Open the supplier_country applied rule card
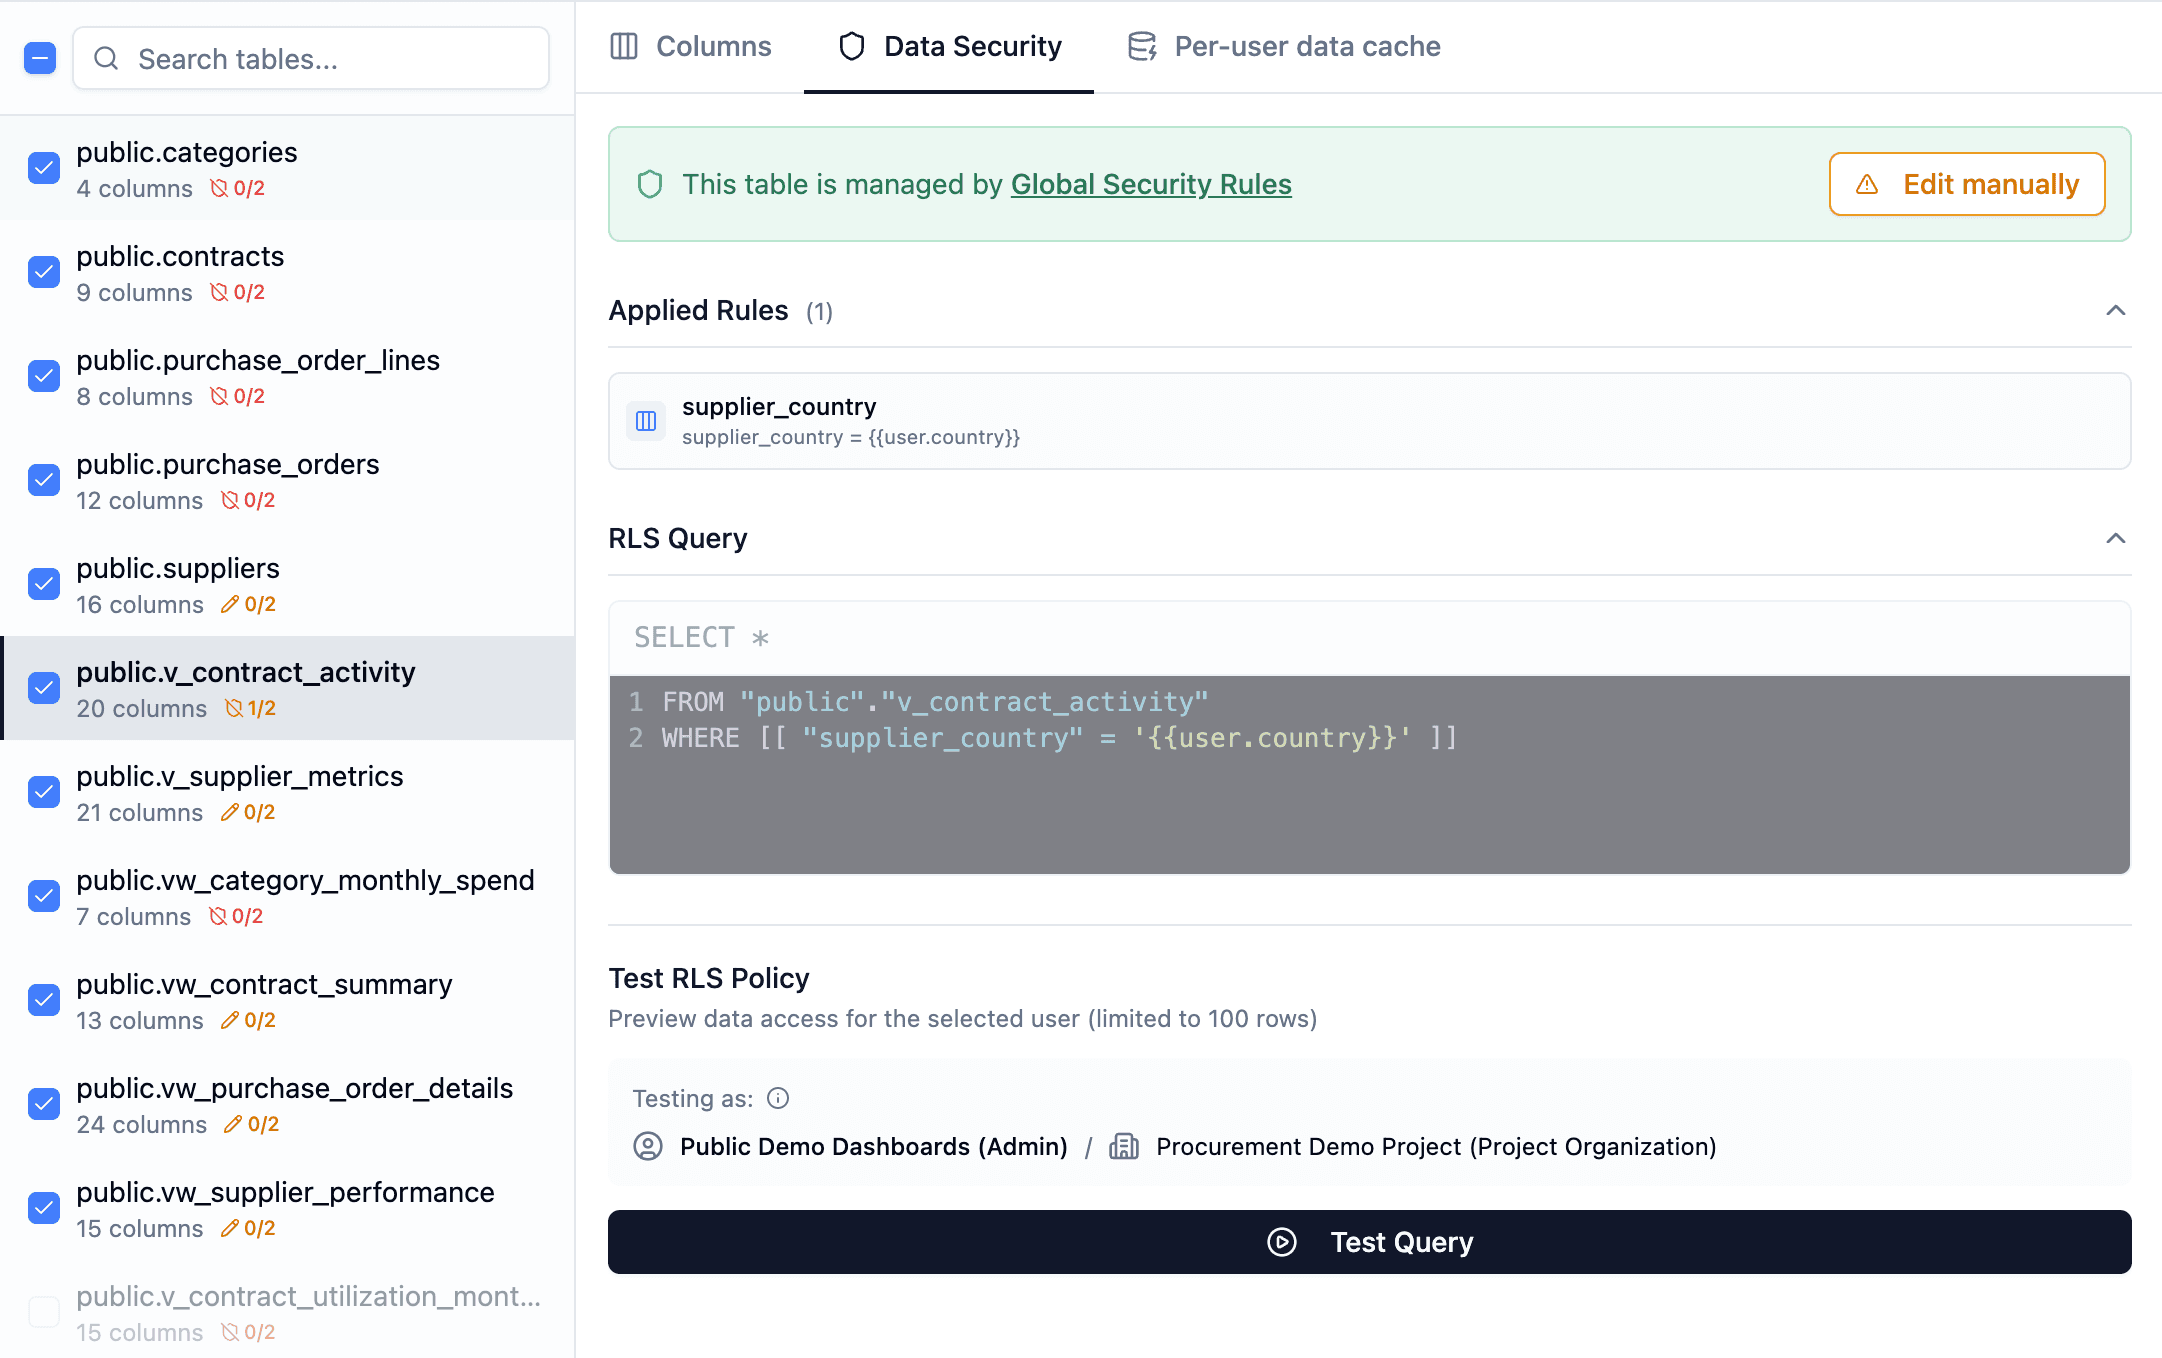Screen dimensions: 2162x1358 coord(1370,421)
